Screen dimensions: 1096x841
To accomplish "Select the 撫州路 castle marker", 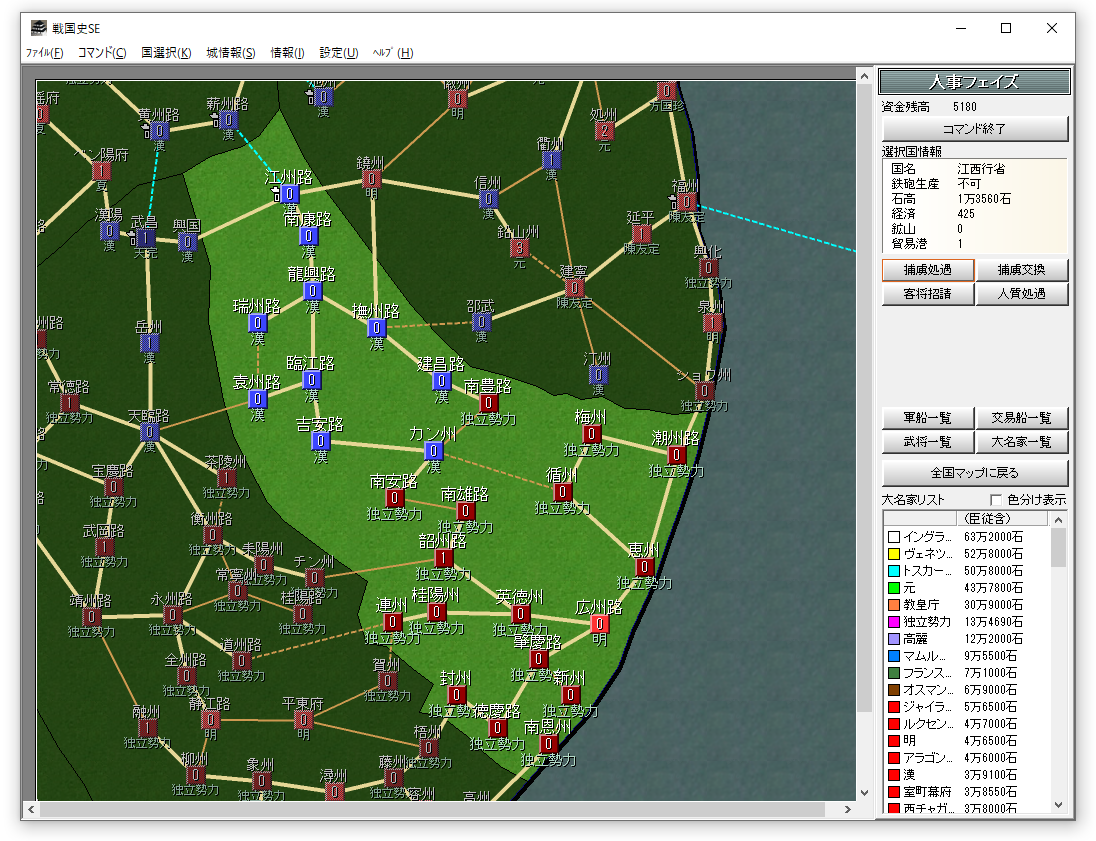I will point(376,328).
